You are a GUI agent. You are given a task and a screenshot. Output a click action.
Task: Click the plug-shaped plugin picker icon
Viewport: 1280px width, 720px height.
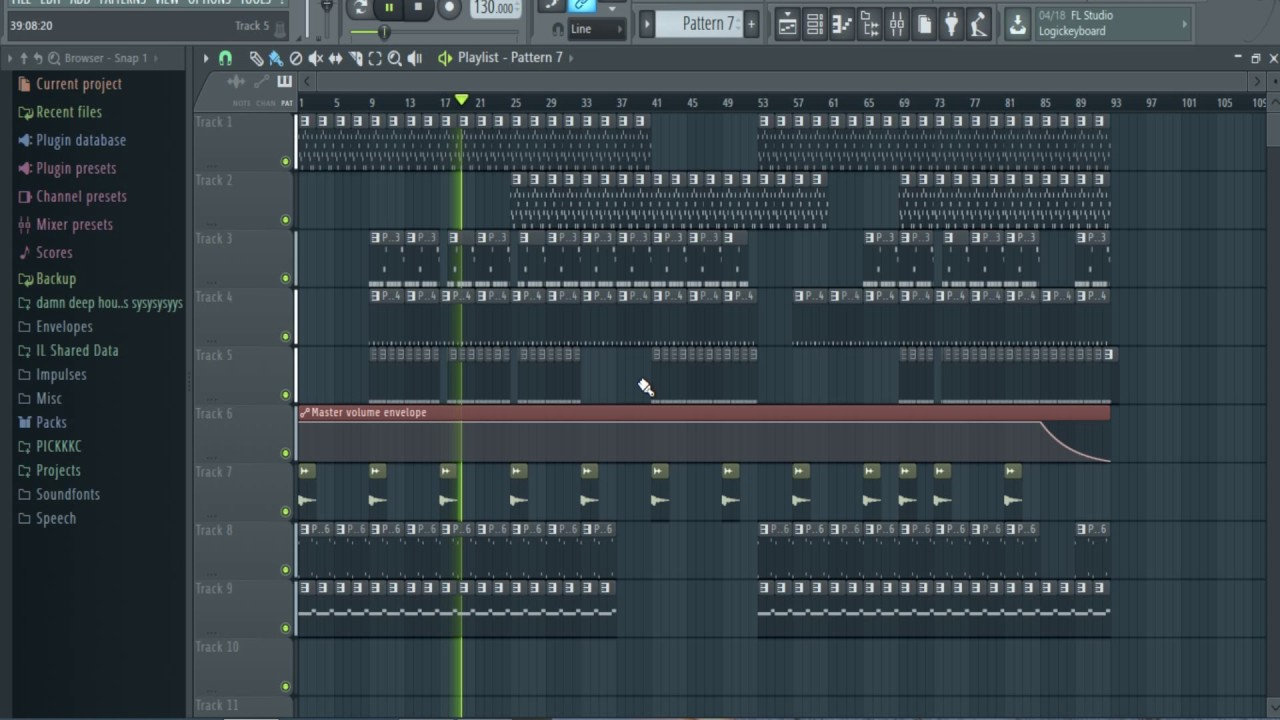(951, 24)
